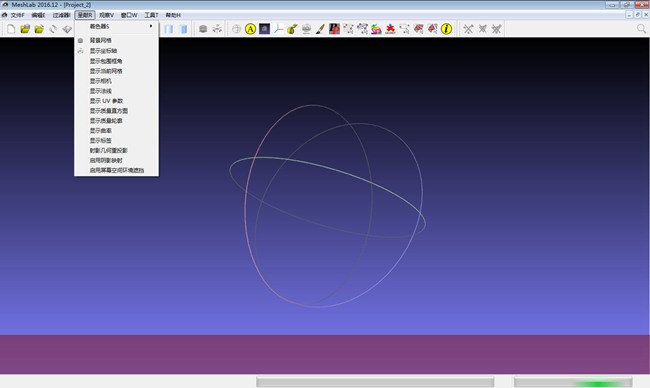Click the reload mesh arrows icon

[53, 29]
